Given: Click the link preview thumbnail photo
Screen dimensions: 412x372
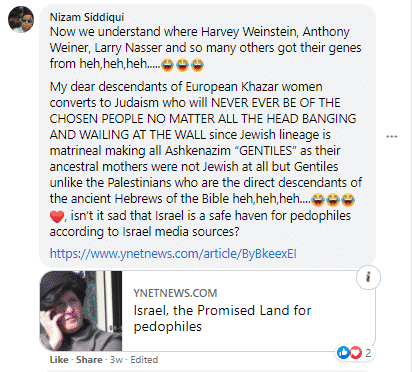Looking at the screenshot, I should click(81, 311).
